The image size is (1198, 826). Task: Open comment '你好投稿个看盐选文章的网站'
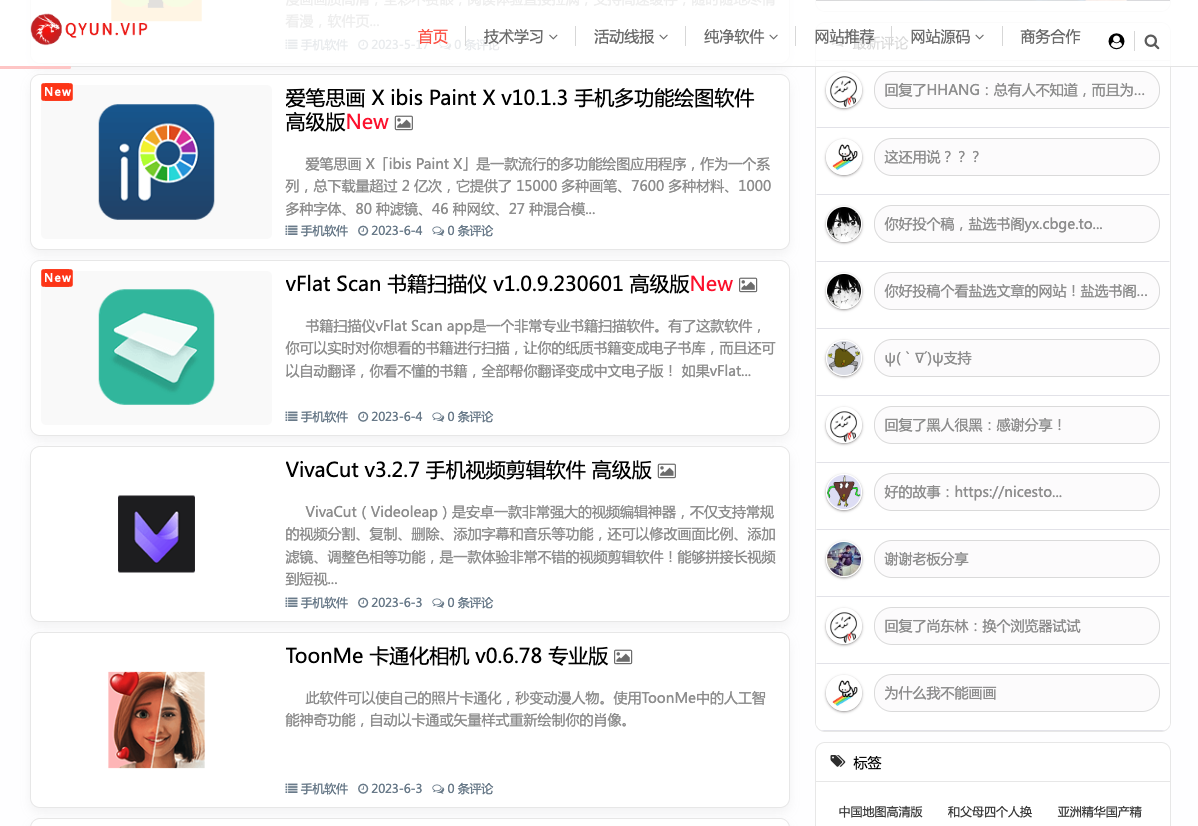pos(1017,291)
